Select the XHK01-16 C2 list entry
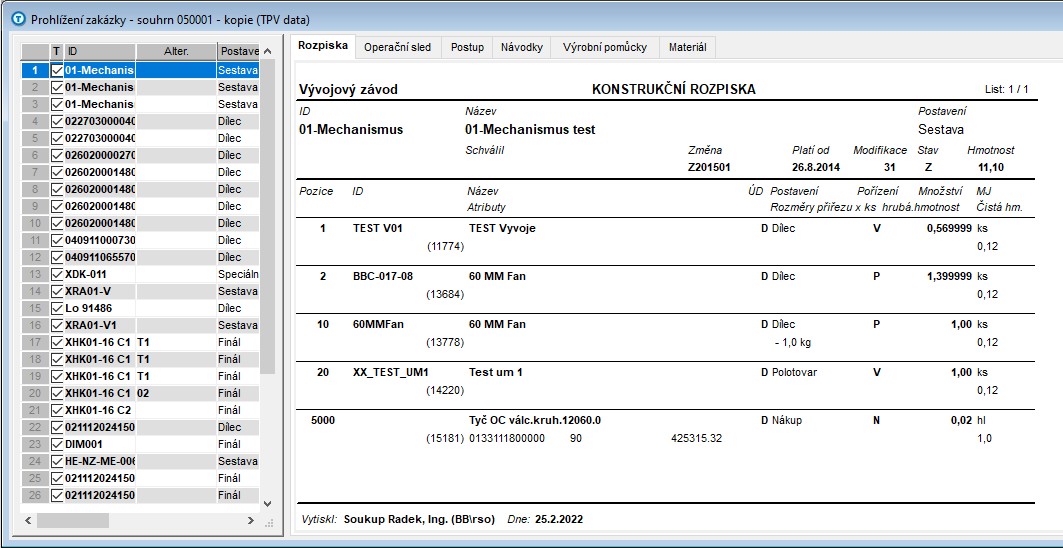 [x=140, y=410]
